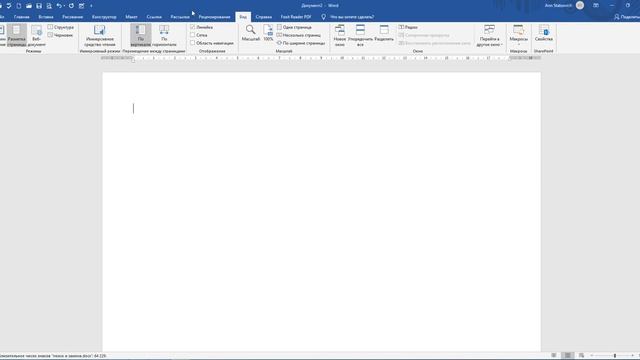Click the user account avatar
The width and height of the screenshot is (640, 360).
click(580, 5)
